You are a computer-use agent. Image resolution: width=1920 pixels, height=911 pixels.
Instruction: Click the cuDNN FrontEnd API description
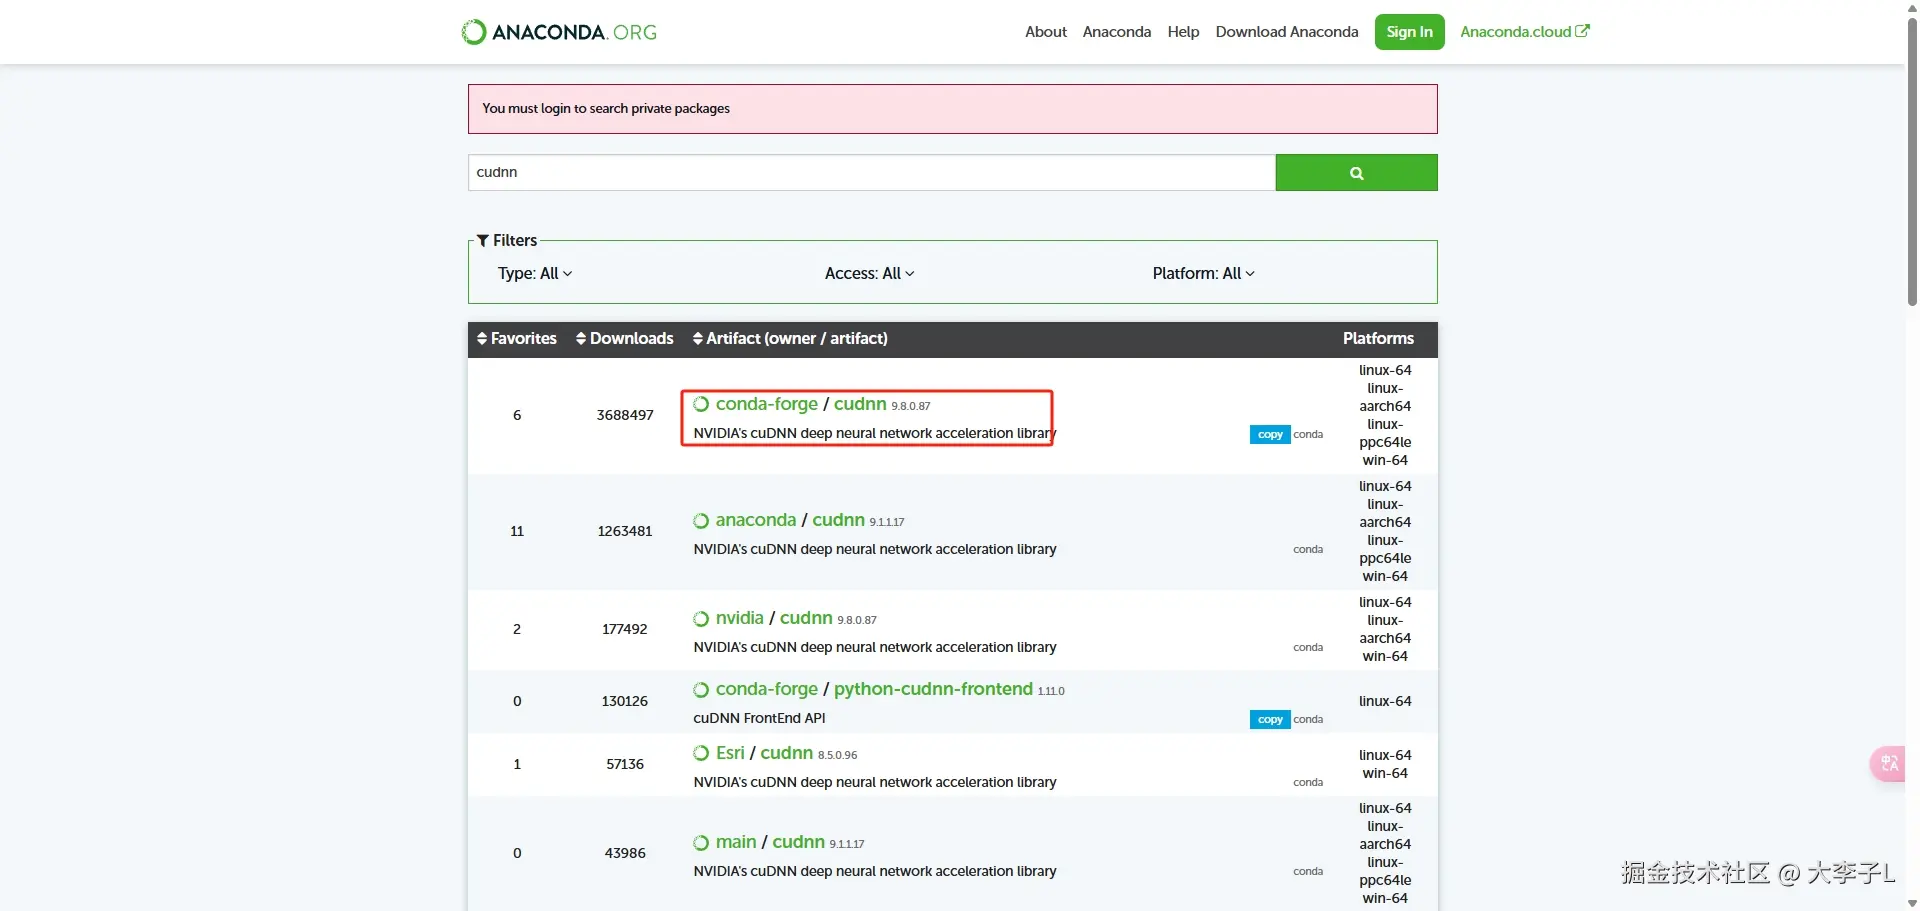[759, 718]
